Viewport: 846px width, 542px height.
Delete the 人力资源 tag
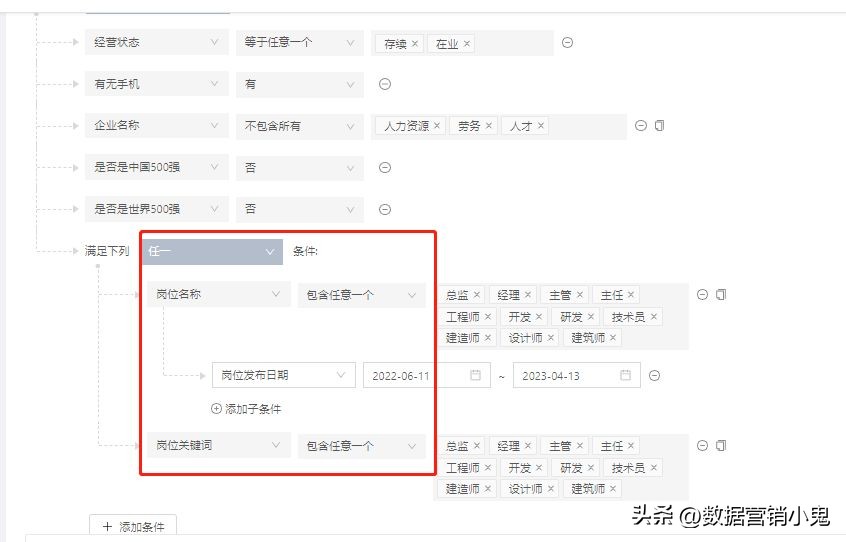point(437,126)
